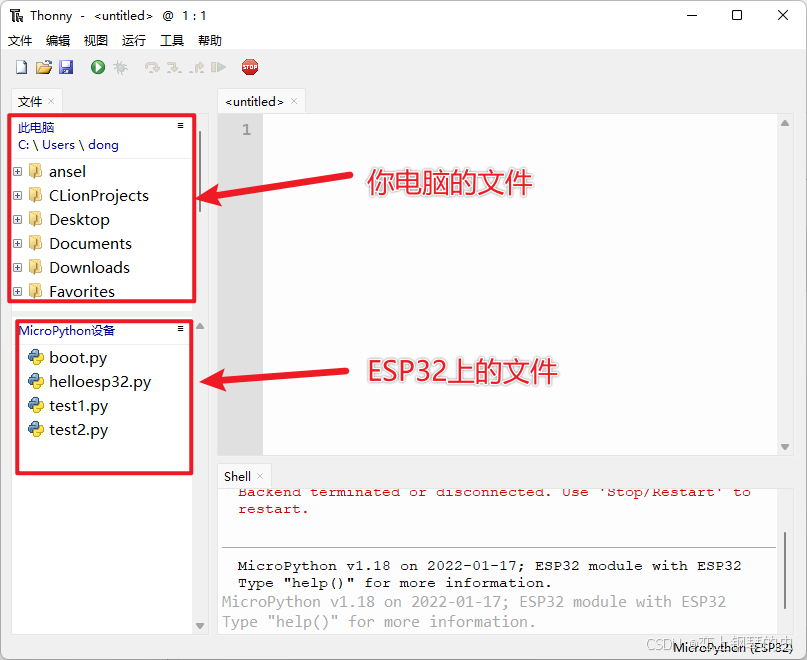
Task: Click the MicroPython (ESP32) interpreter selector
Action: click(x=732, y=647)
